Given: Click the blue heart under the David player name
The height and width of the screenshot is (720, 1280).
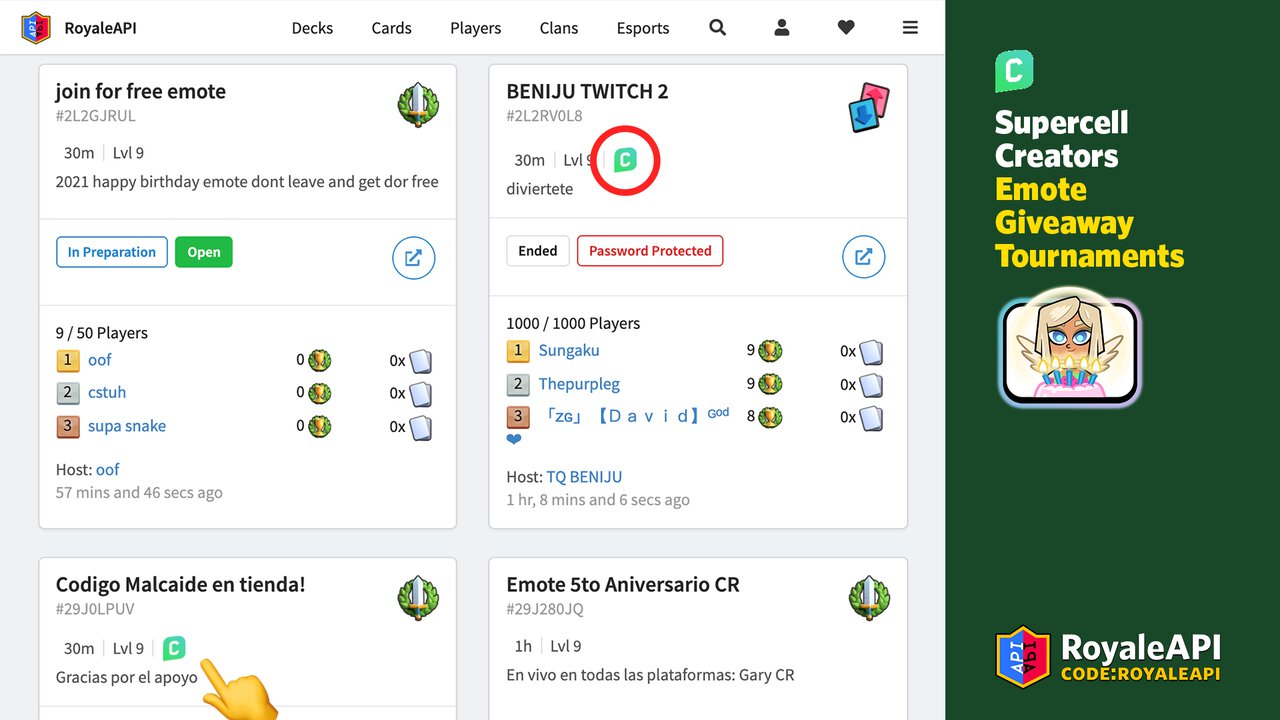Looking at the screenshot, I should (514, 439).
